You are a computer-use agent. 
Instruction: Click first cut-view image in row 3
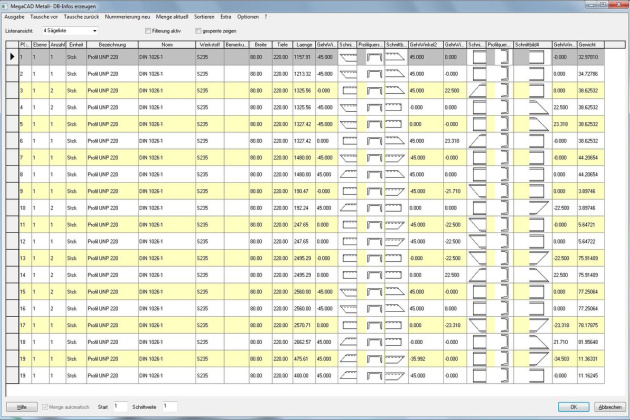(x=349, y=90)
